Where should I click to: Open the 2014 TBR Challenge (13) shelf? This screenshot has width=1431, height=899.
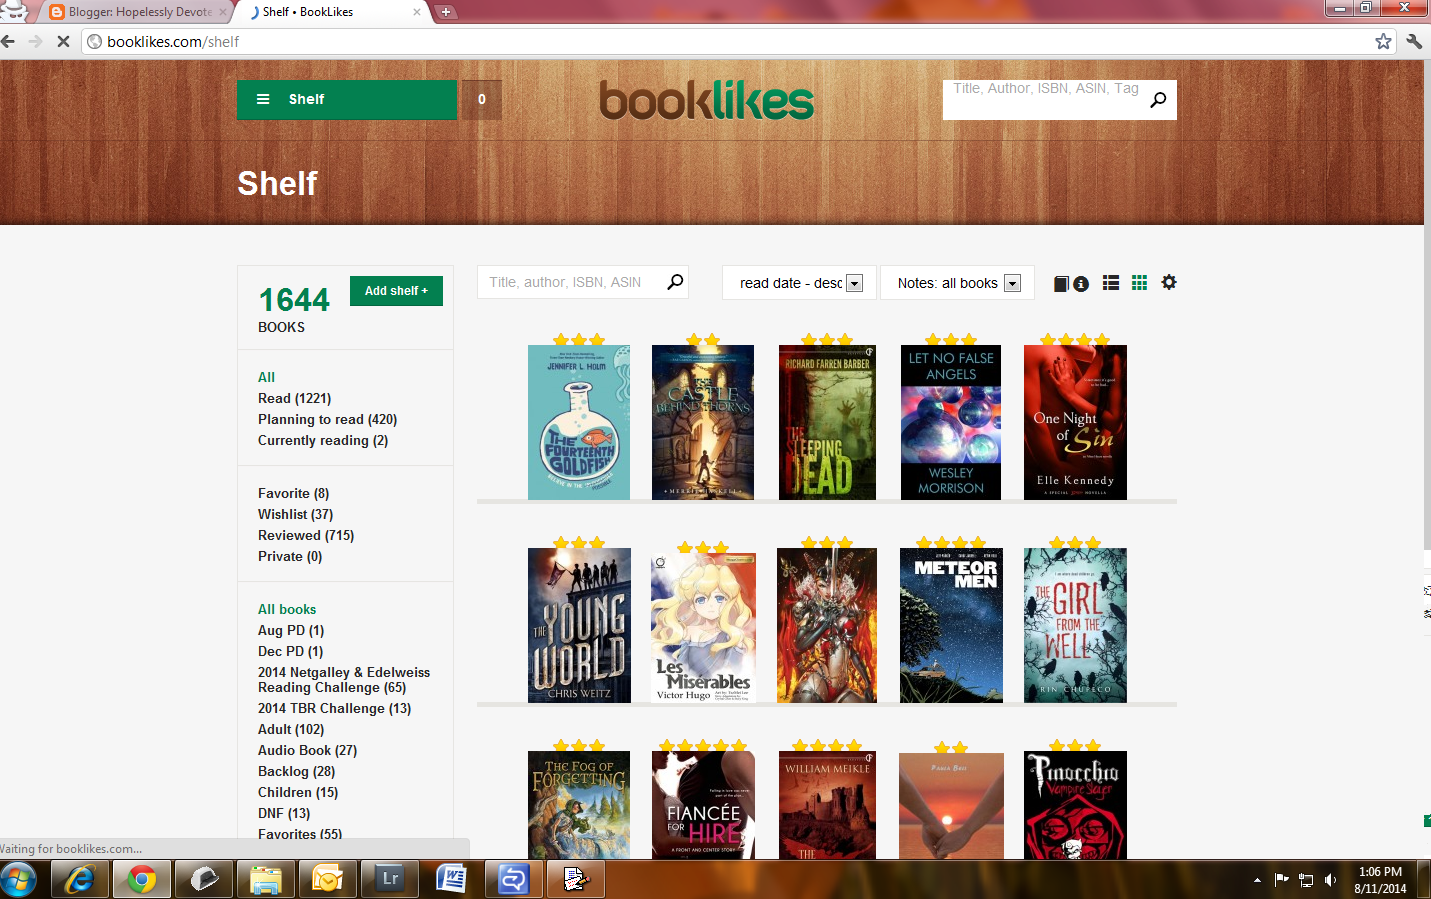coord(334,708)
